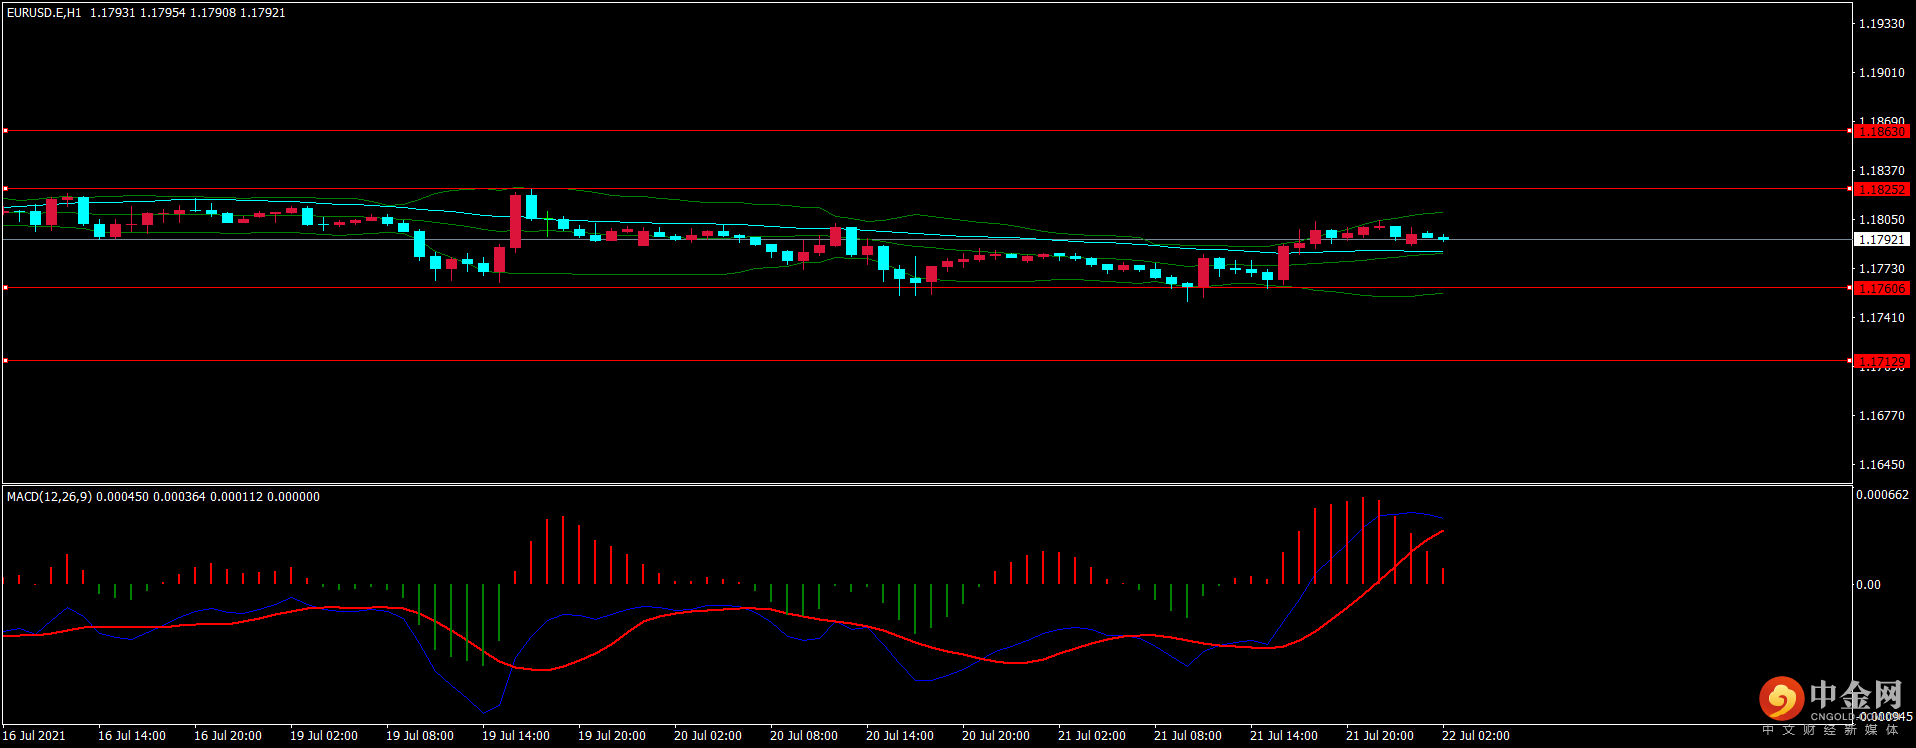Click the 1.16770 price axis label
The height and width of the screenshot is (748, 1916).
(x=1881, y=416)
